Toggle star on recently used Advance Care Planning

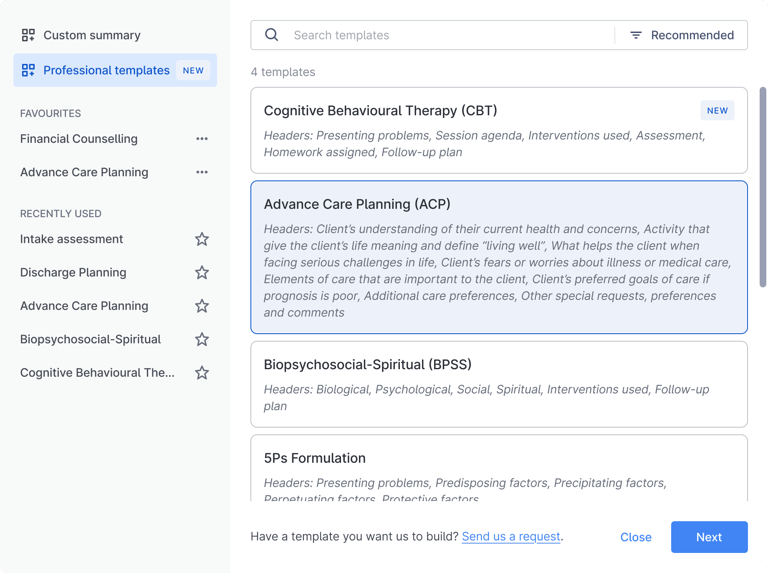(x=202, y=306)
